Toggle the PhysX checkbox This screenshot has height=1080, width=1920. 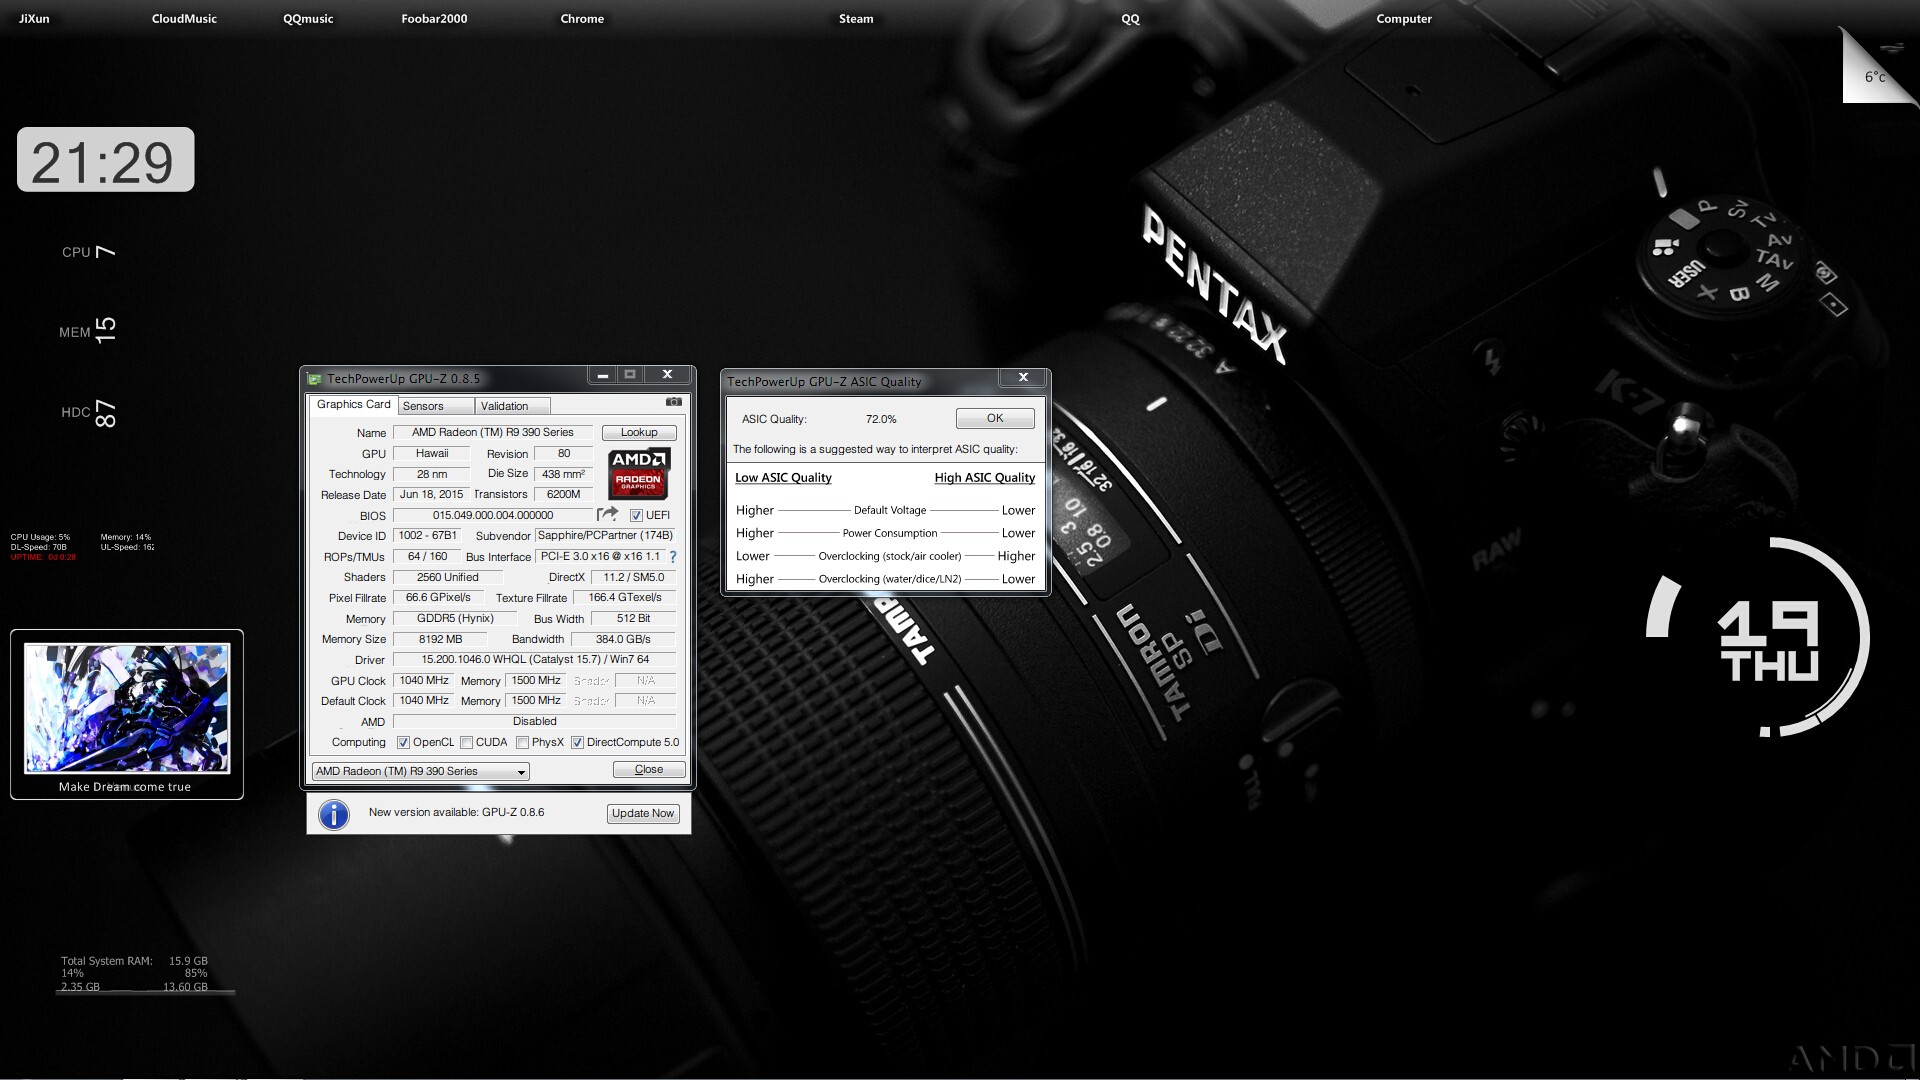pyautogui.click(x=522, y=743)
